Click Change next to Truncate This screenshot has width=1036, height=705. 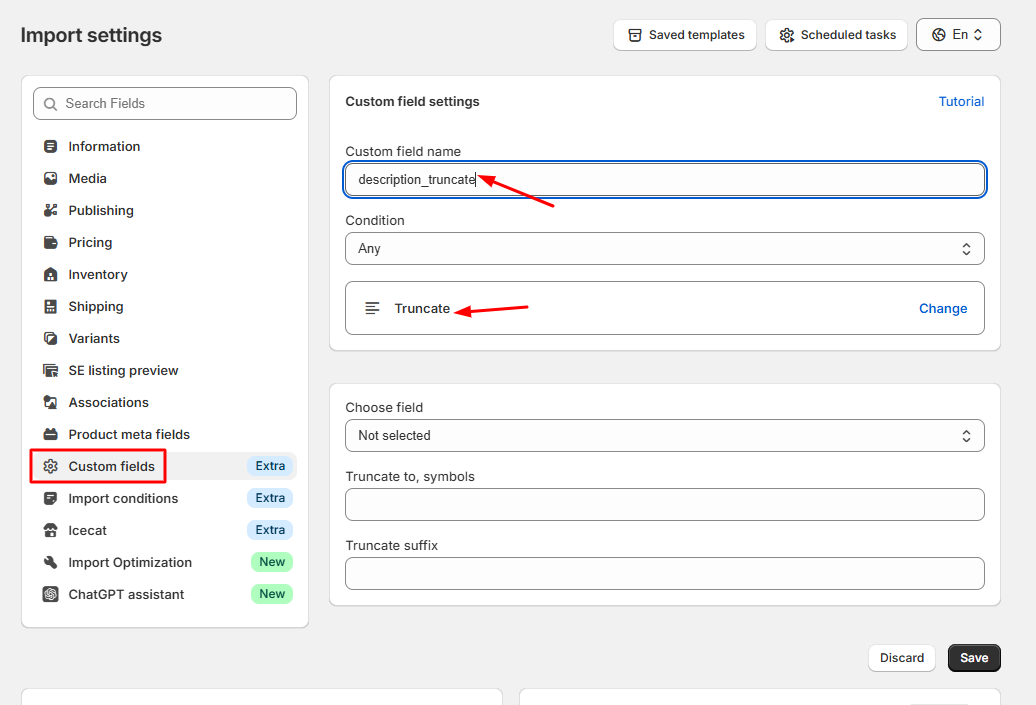click(943, 309)
